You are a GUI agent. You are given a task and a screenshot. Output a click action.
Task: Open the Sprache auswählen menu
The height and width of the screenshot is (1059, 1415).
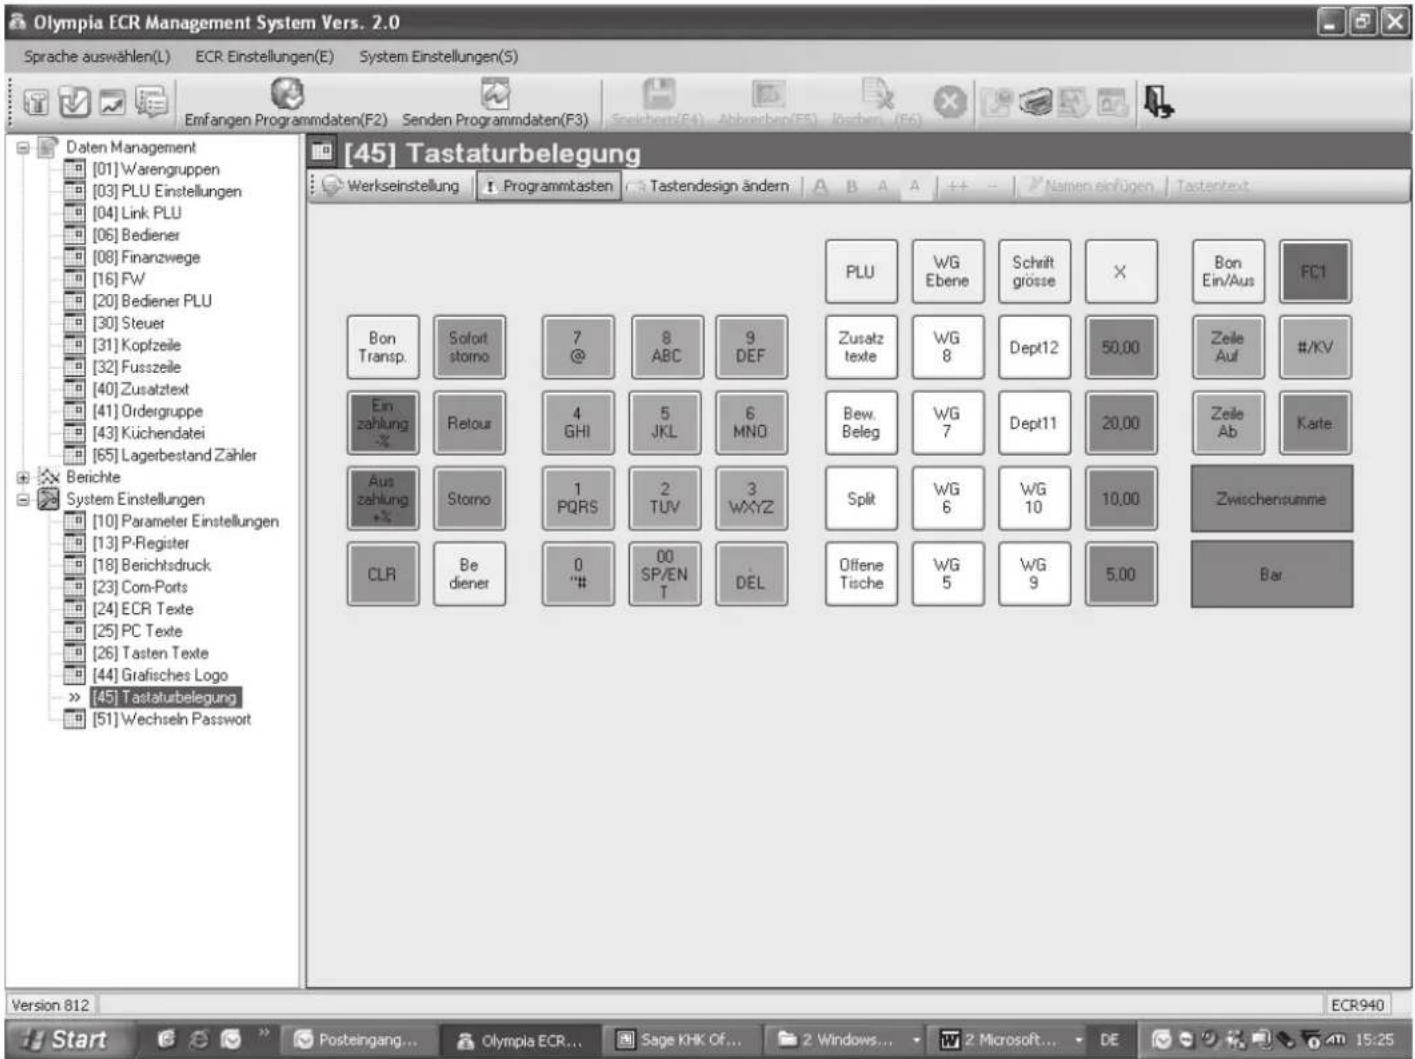97,57
